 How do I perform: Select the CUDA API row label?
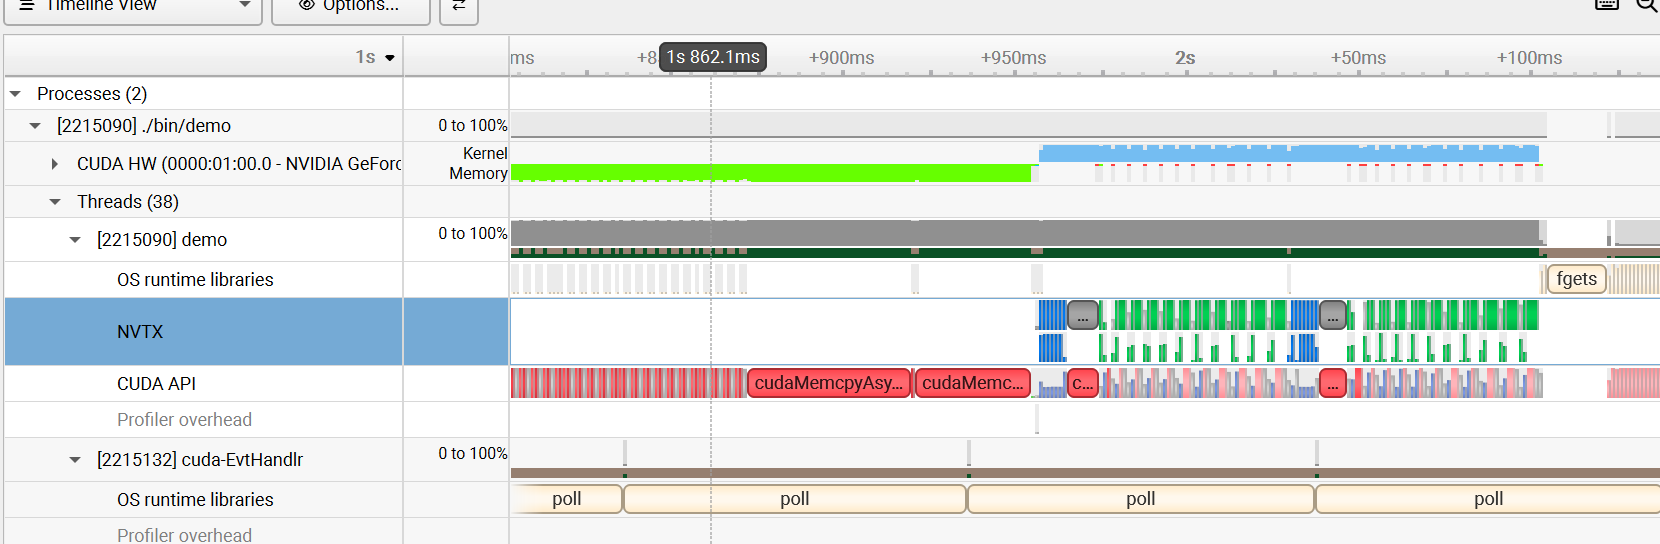click(x=156, y=384)
